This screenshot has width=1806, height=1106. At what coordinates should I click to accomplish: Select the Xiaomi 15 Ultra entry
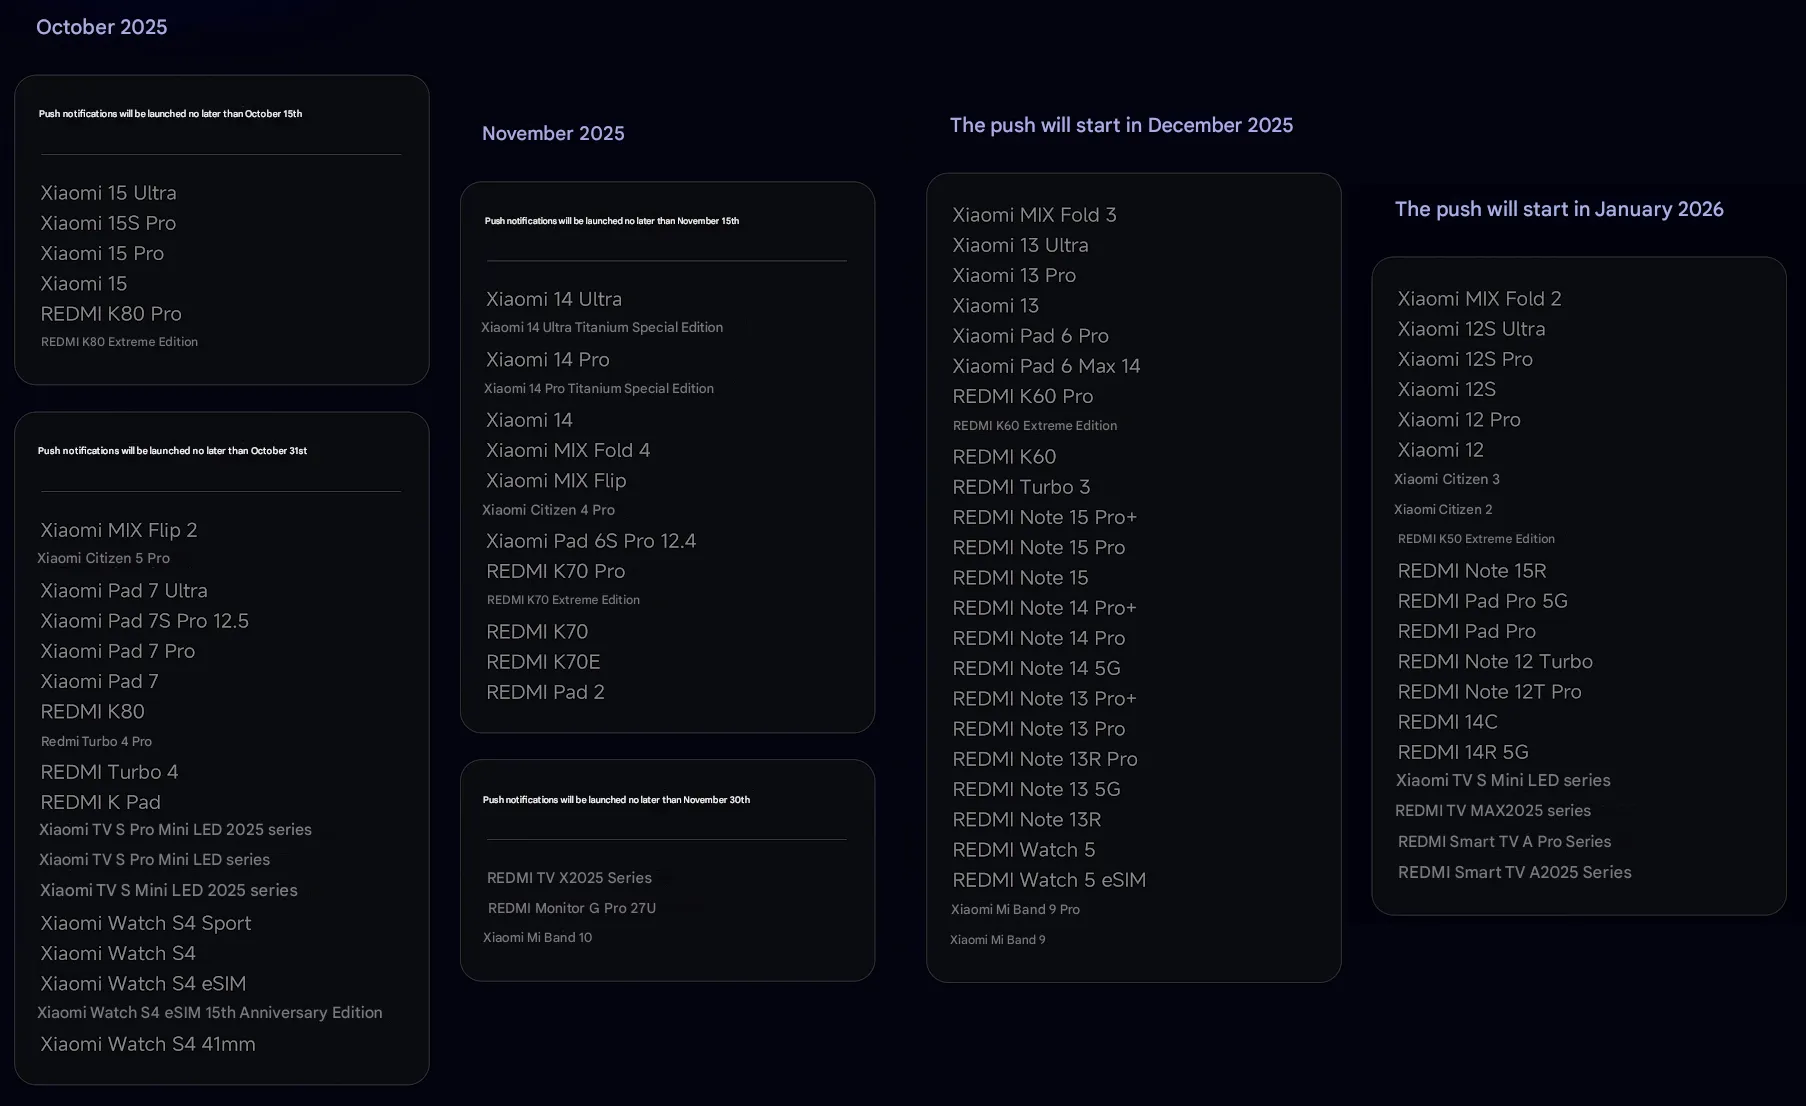point(108,192)
